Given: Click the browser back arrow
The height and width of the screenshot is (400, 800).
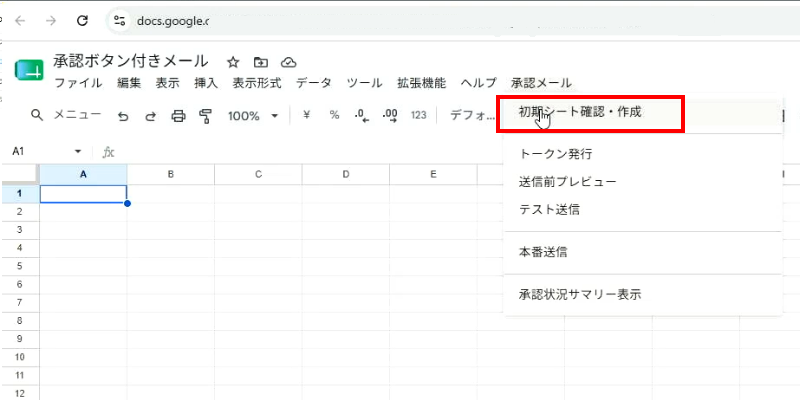Looking at the screenshot, I should (x=19, y=21).
